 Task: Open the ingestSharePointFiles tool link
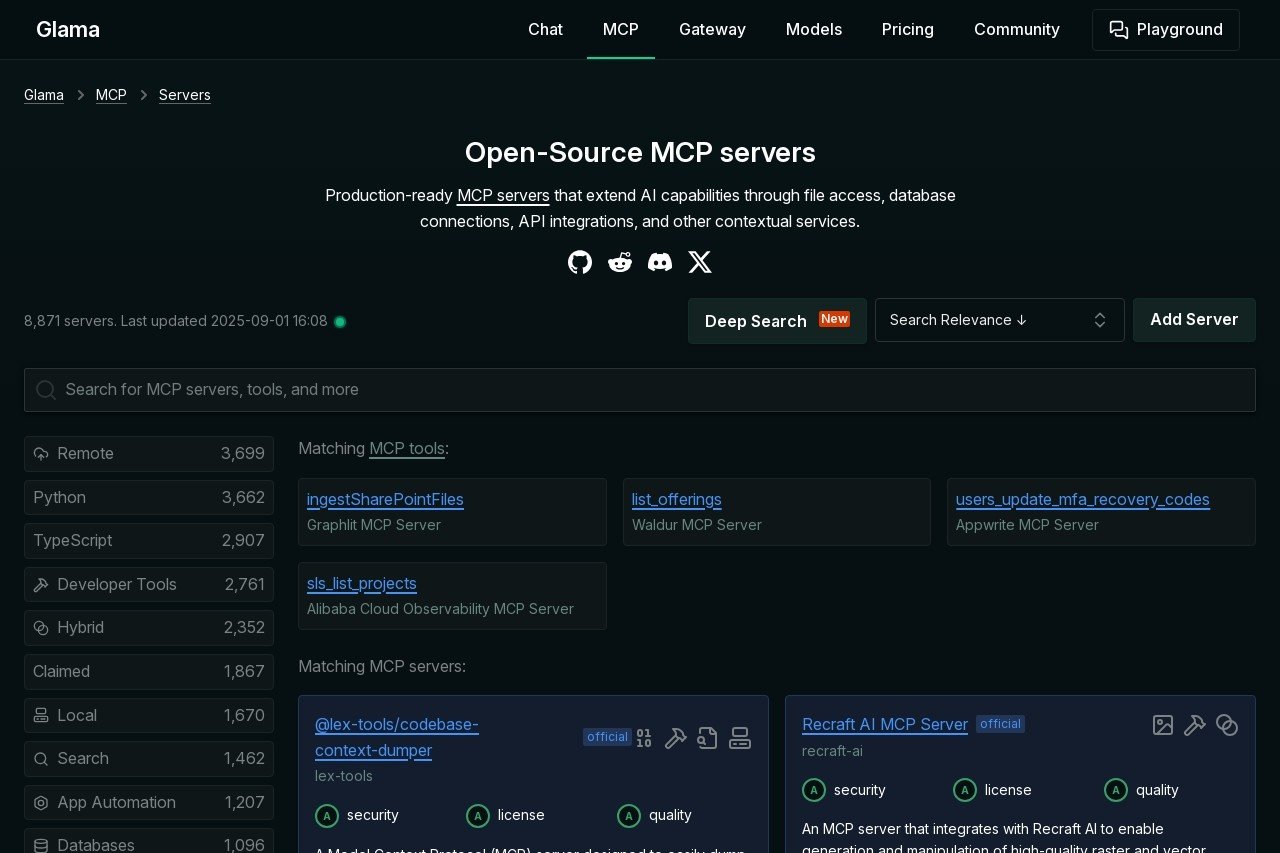[x=385, y=500]
